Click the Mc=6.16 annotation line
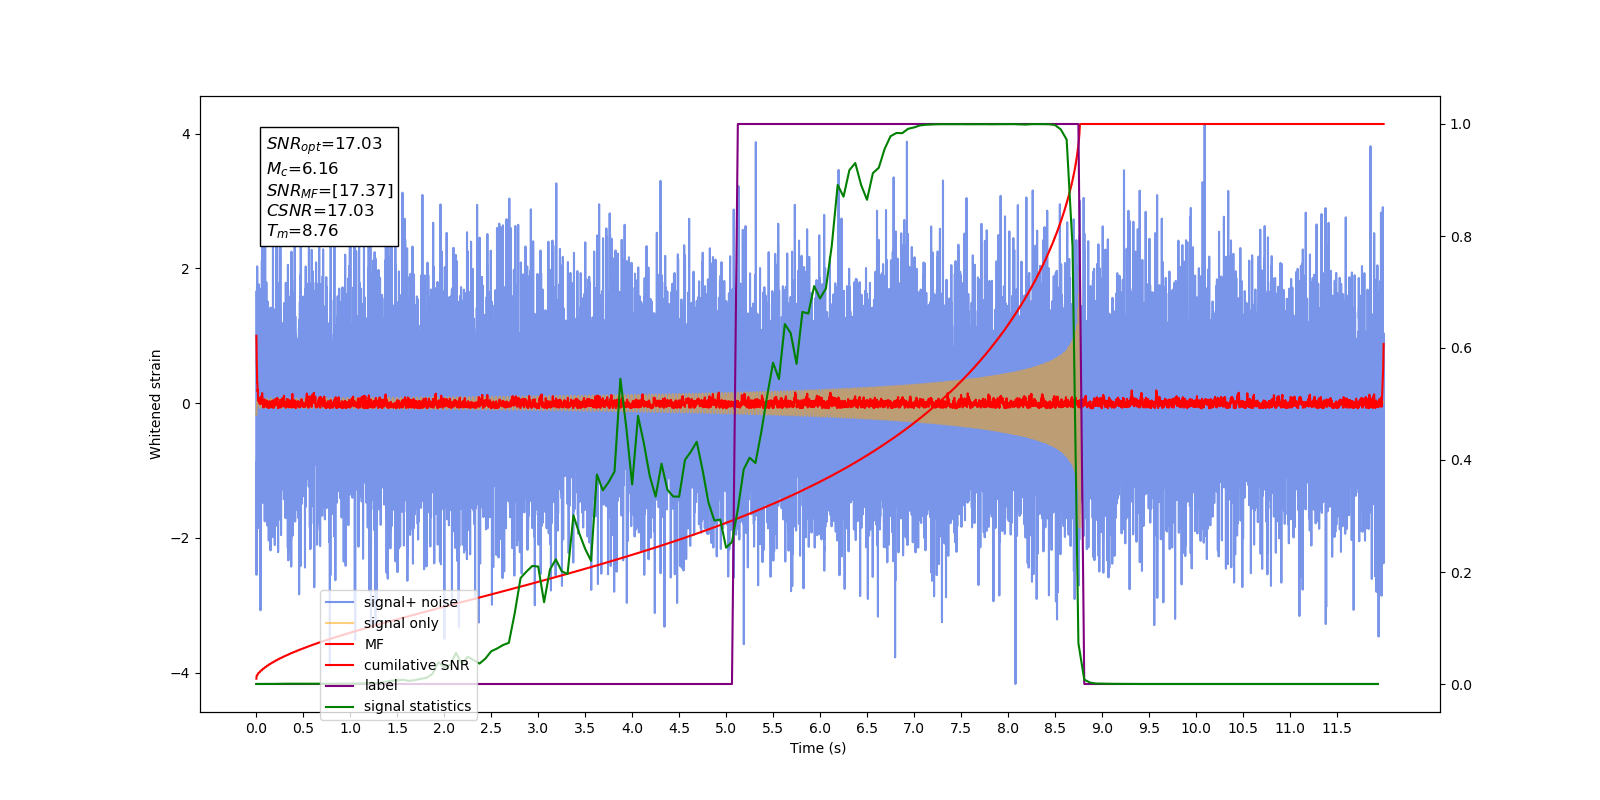This screenshot has height=800, width=1600. point(302,169)
